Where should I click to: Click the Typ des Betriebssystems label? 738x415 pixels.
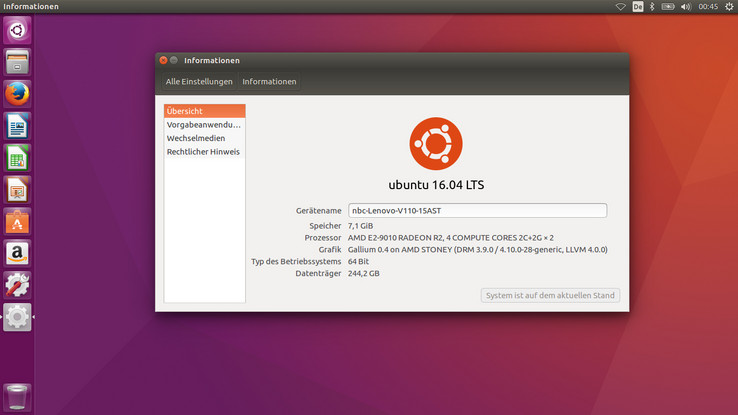pos(296,262)
